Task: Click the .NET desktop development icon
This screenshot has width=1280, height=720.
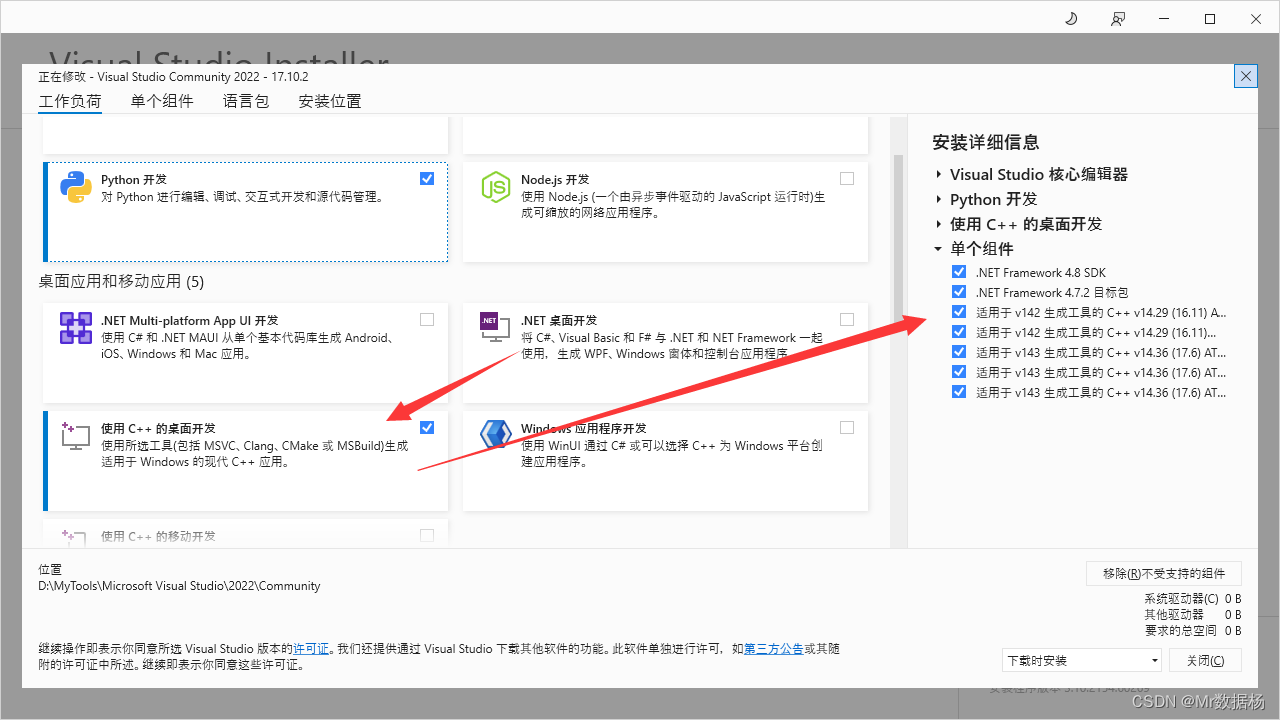Action: click(x=496, y=328)
